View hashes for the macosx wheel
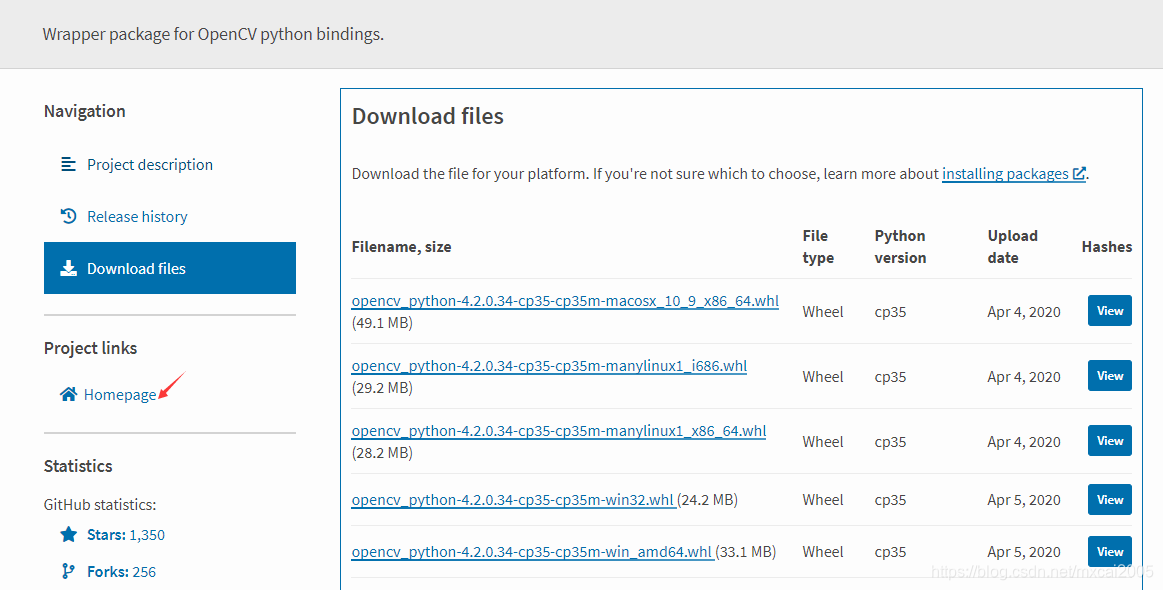 pos(1110,311)
